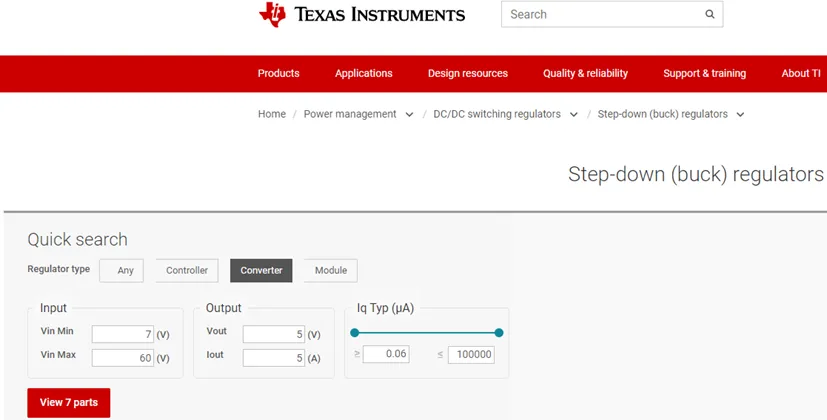Image resolution: width=827 pixels, height=420 pixels.
Task: Expand the Power management breadcrumb chevron
Action: click(x=409, y=114)
